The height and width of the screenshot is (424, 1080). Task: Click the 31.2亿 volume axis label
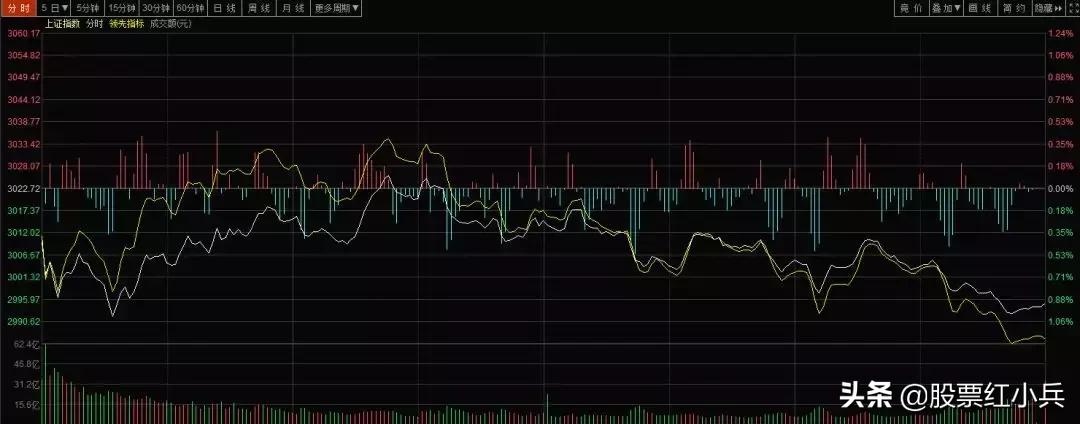(27, 383)
